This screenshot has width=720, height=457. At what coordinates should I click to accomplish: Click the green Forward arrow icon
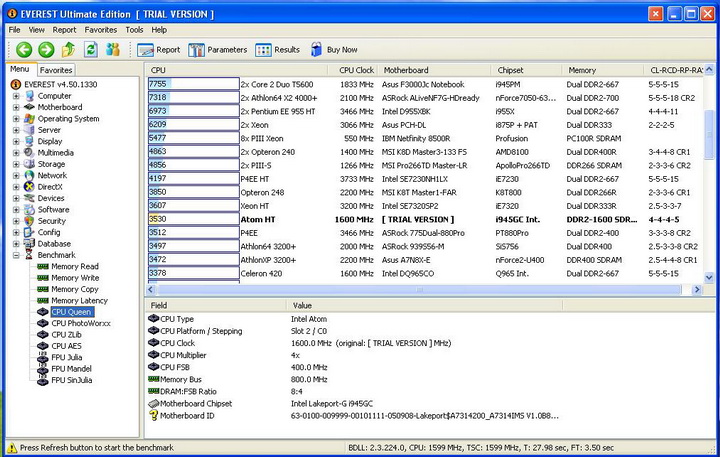click(46, 50)
